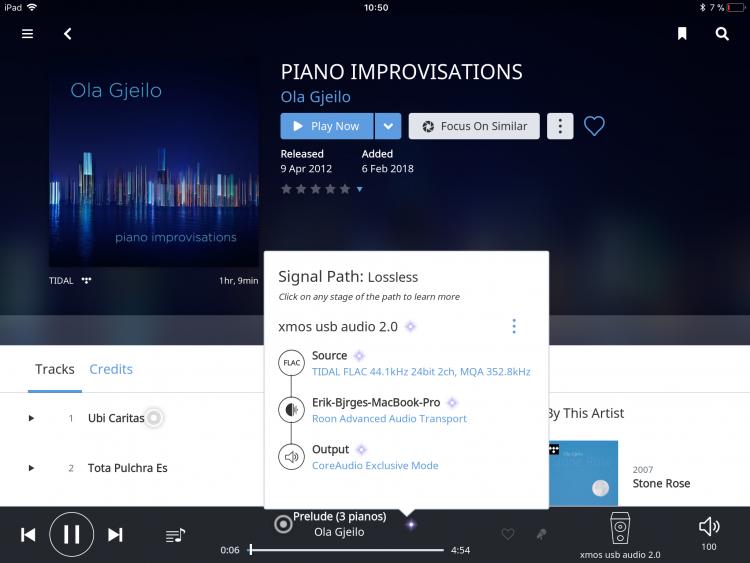Click Focus On Similar button
This screenshot has height=563, width=750.
tap(474, 126)
